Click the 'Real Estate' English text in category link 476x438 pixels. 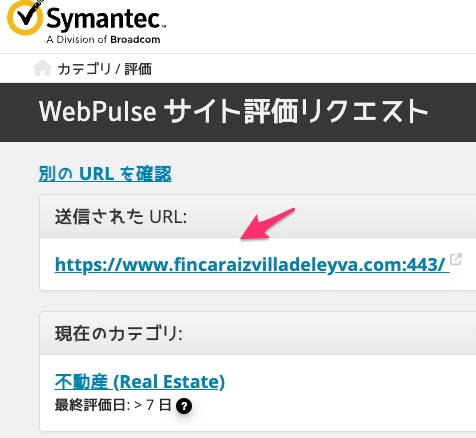(x=169, y=382)
